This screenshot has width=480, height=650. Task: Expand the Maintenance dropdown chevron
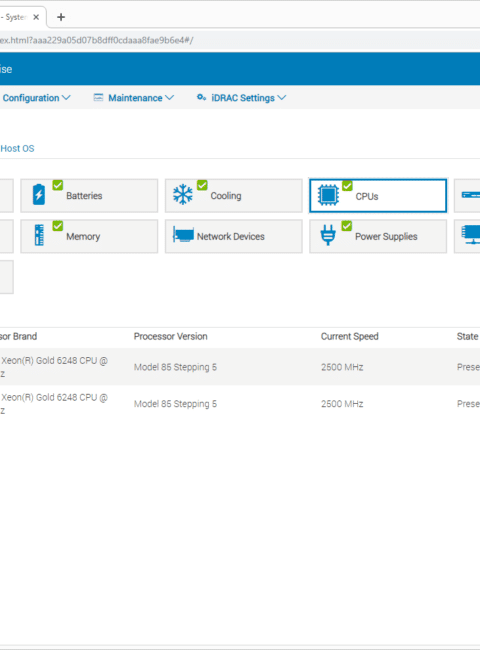(x=169, y=98)
